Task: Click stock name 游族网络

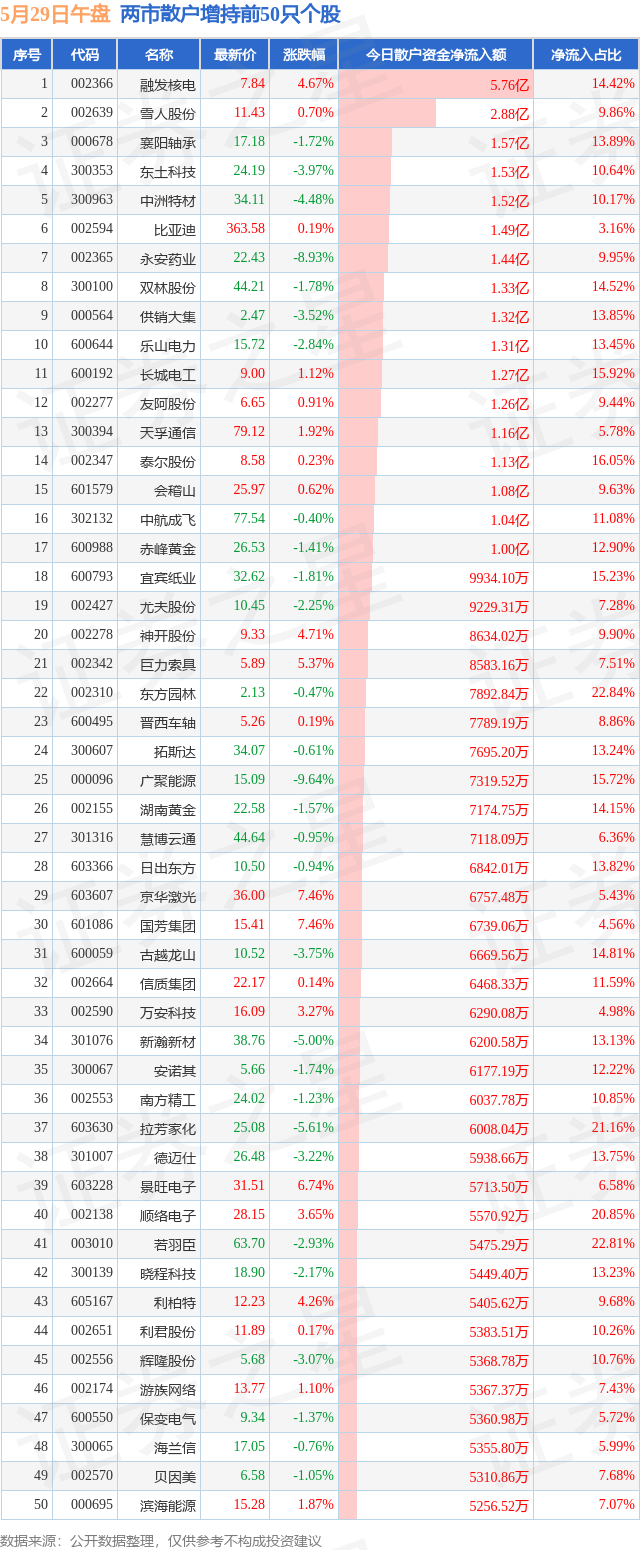Action: click(x=168, y=1390)
